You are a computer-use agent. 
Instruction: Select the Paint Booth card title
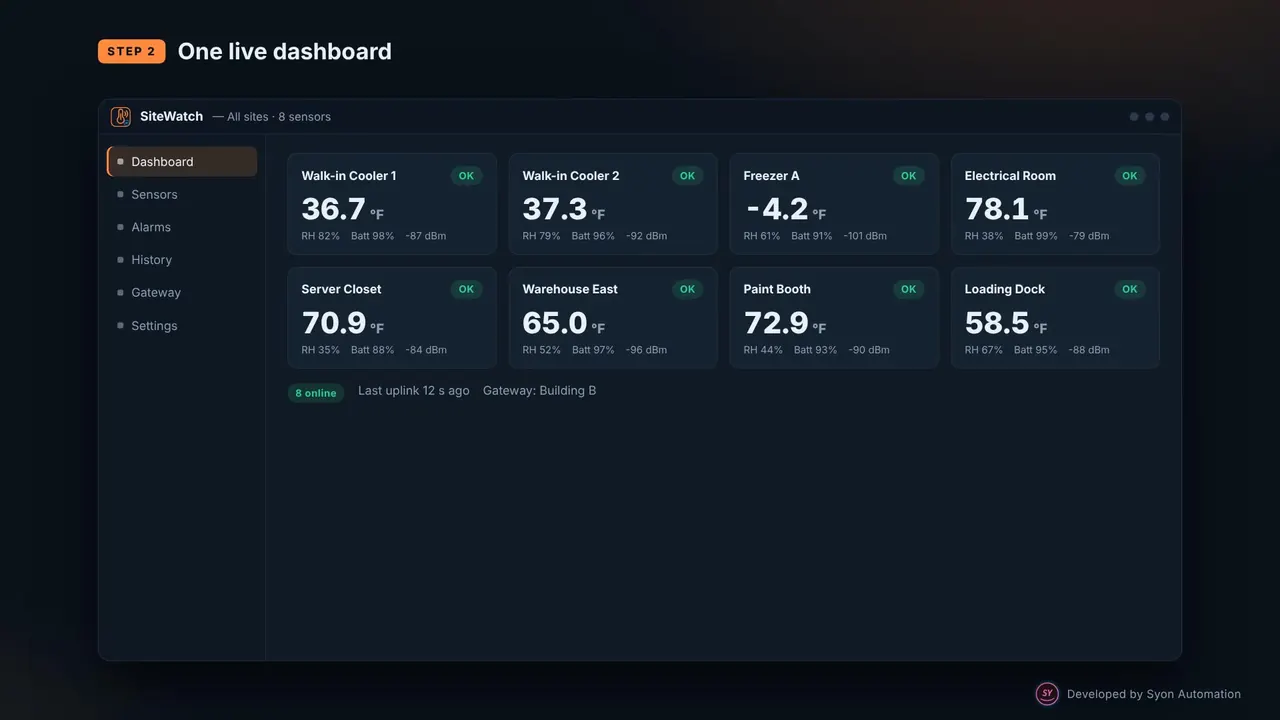coord(777,289)
